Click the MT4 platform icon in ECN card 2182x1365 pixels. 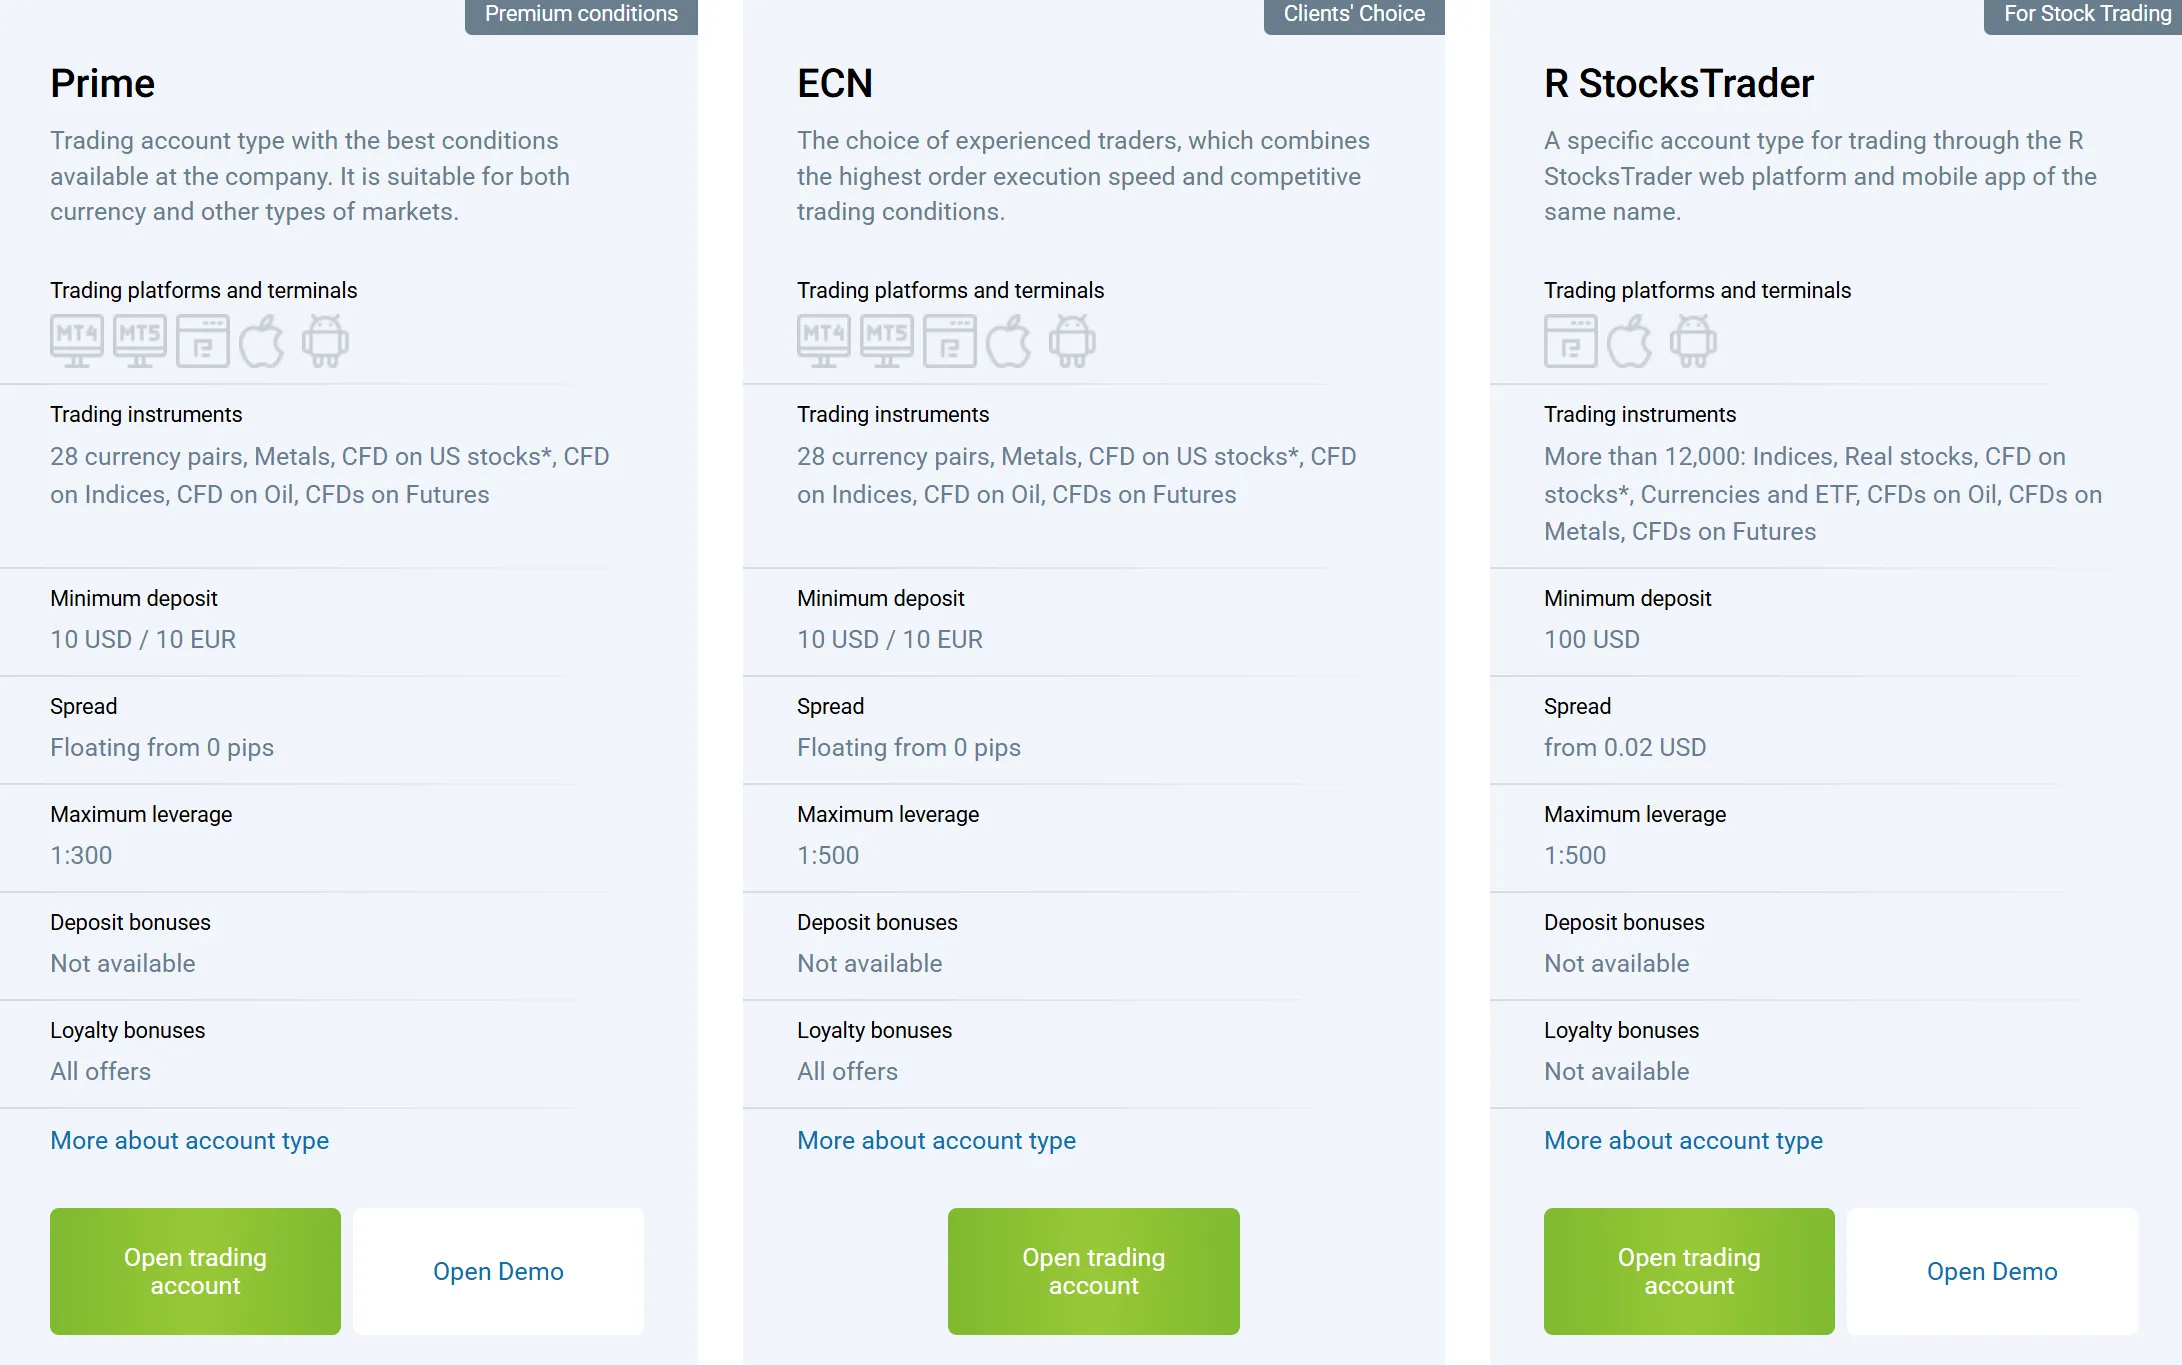824,341
